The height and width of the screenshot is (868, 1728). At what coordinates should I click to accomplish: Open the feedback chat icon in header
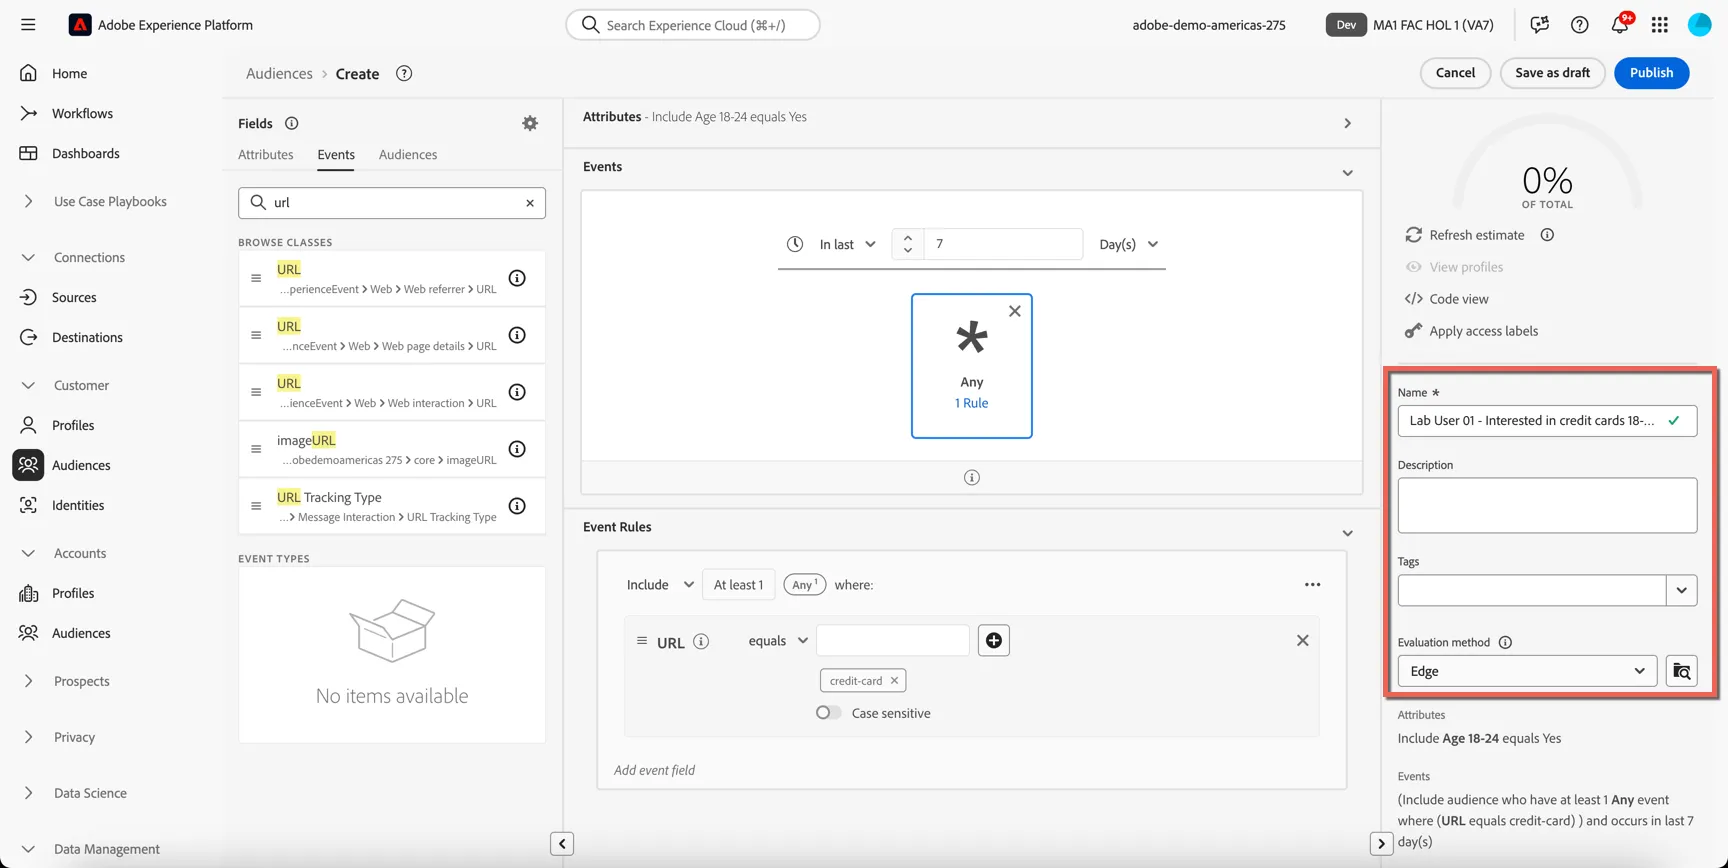point(1540,25)
